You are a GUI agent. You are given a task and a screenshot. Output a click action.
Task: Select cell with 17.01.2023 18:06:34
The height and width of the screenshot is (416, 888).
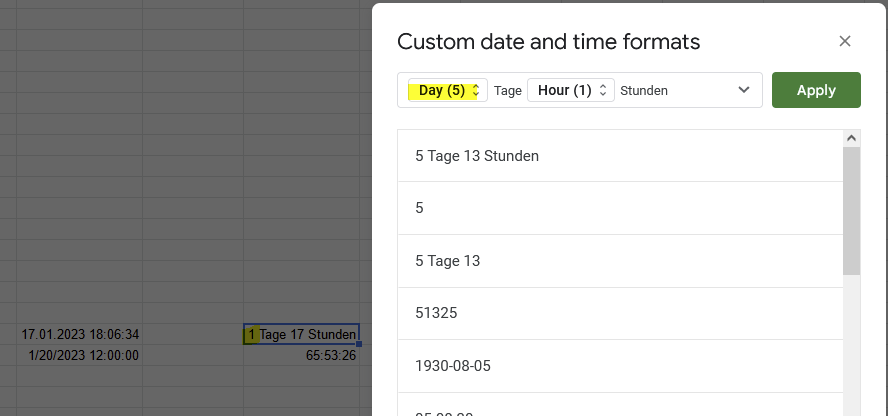(81, 334)
